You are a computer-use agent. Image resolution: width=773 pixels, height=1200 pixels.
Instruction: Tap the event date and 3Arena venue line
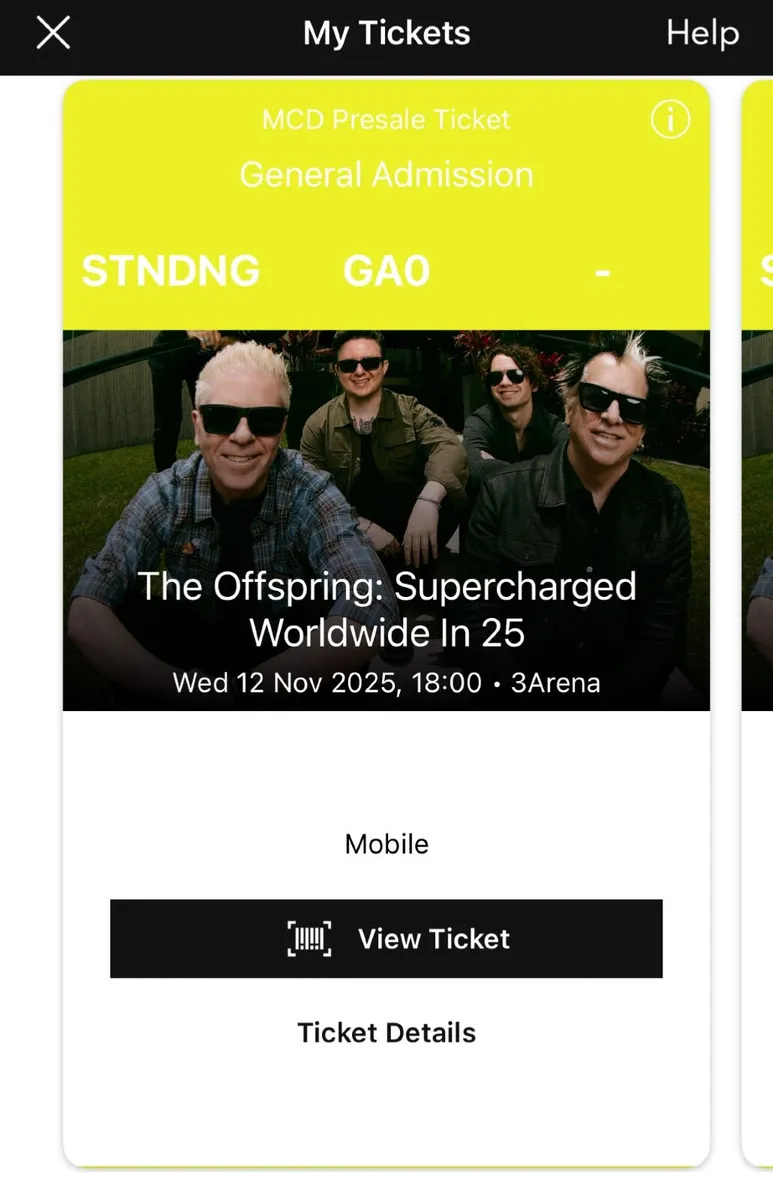click(386, 683)
